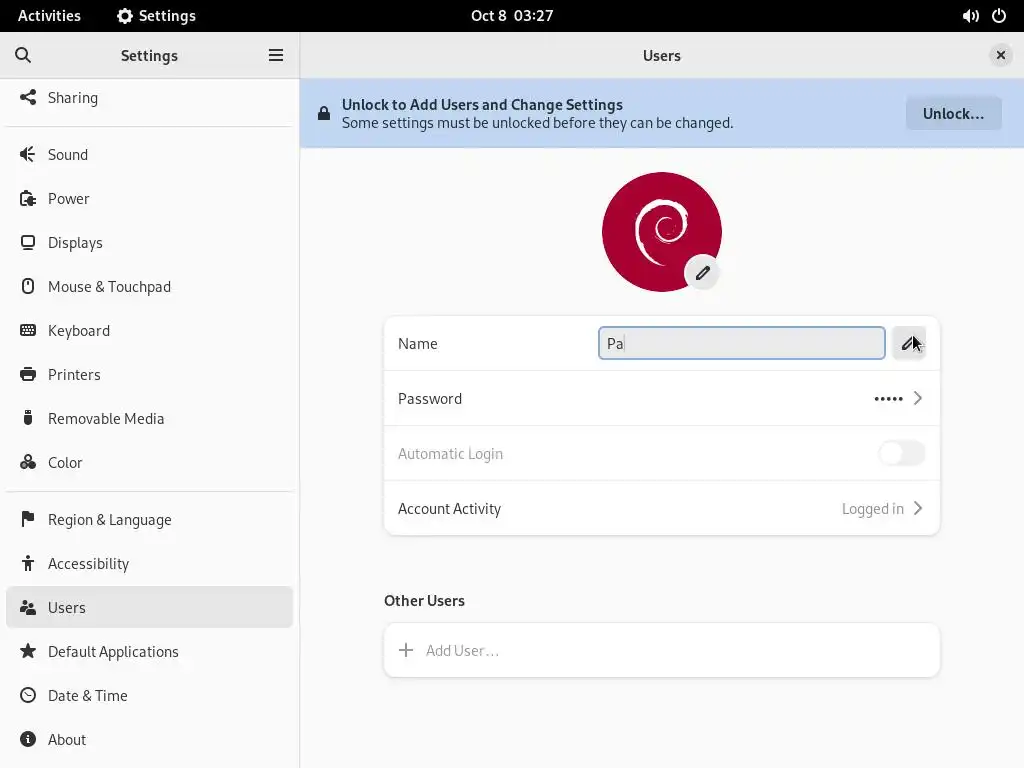Click the About info icon
The image size is (1024, 768).
tap(27, 739)
